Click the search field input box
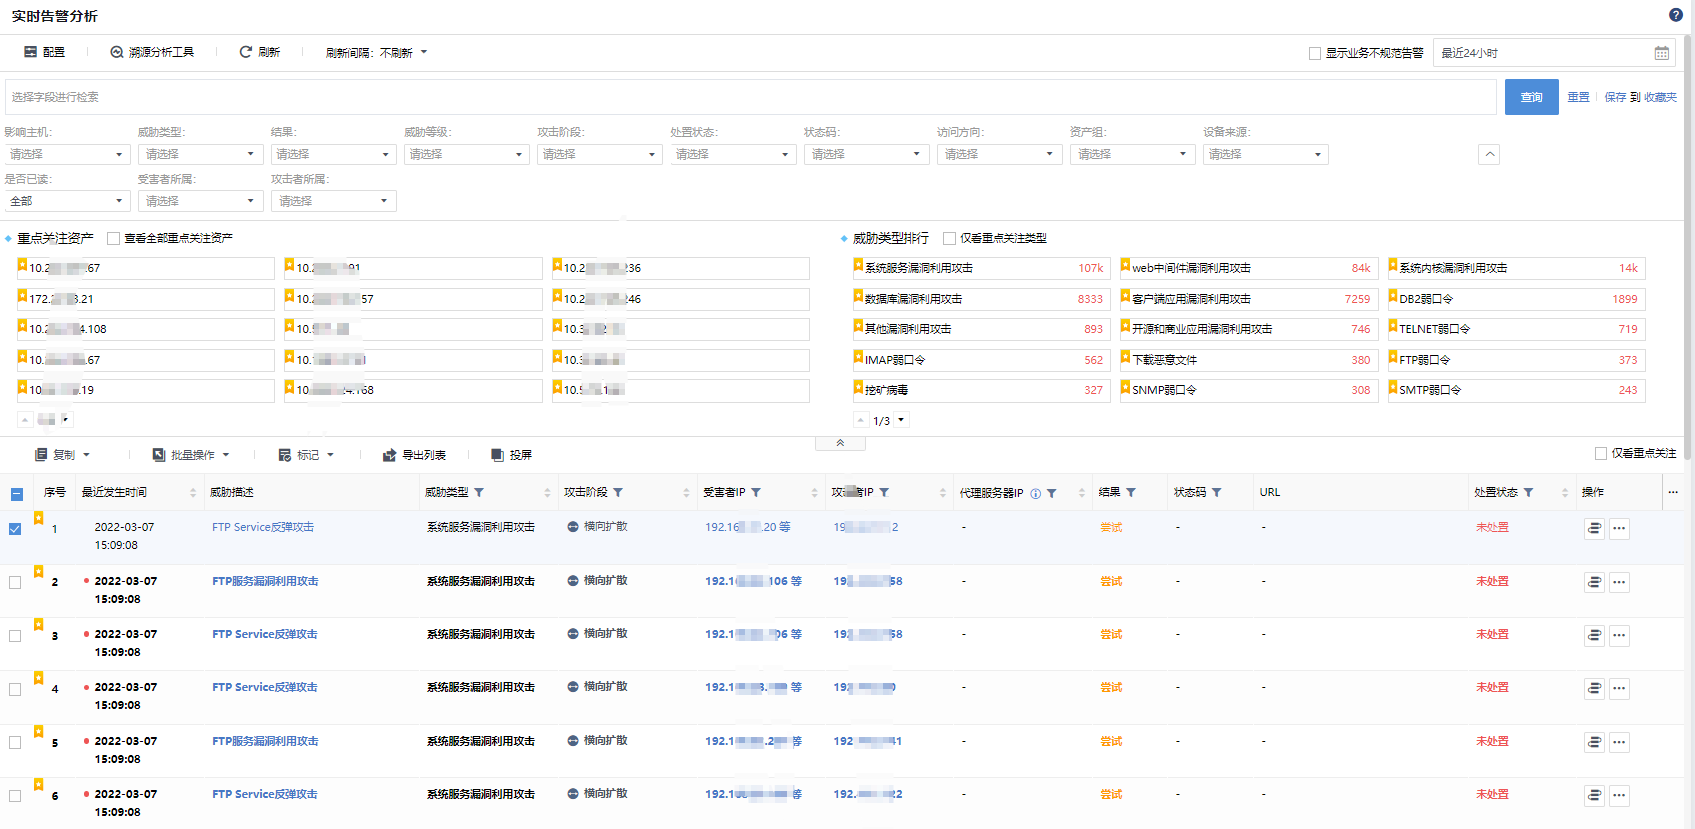1695x829 pixels. (x=750, y=97)
